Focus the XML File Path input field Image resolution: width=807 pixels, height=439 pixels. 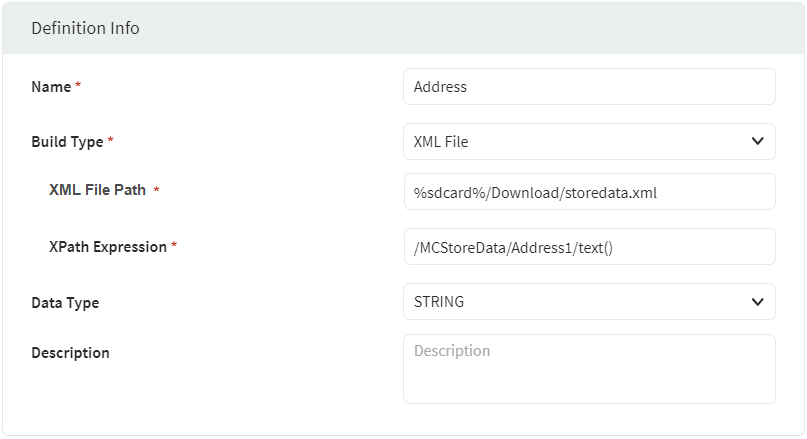pos(588,192)
